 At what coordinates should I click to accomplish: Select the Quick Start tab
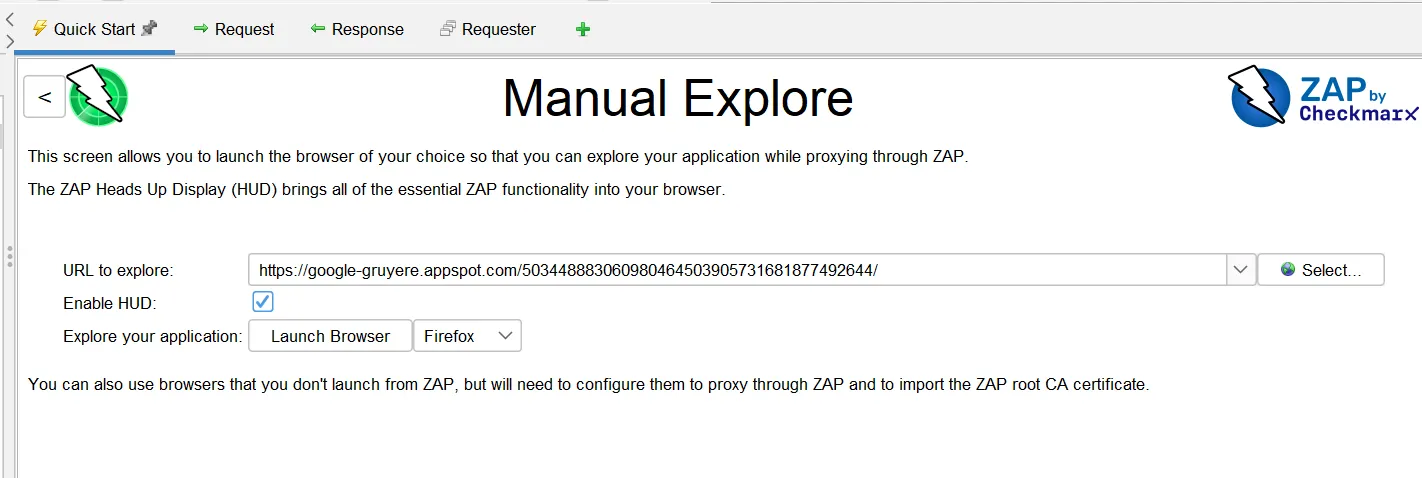(93, 29)
